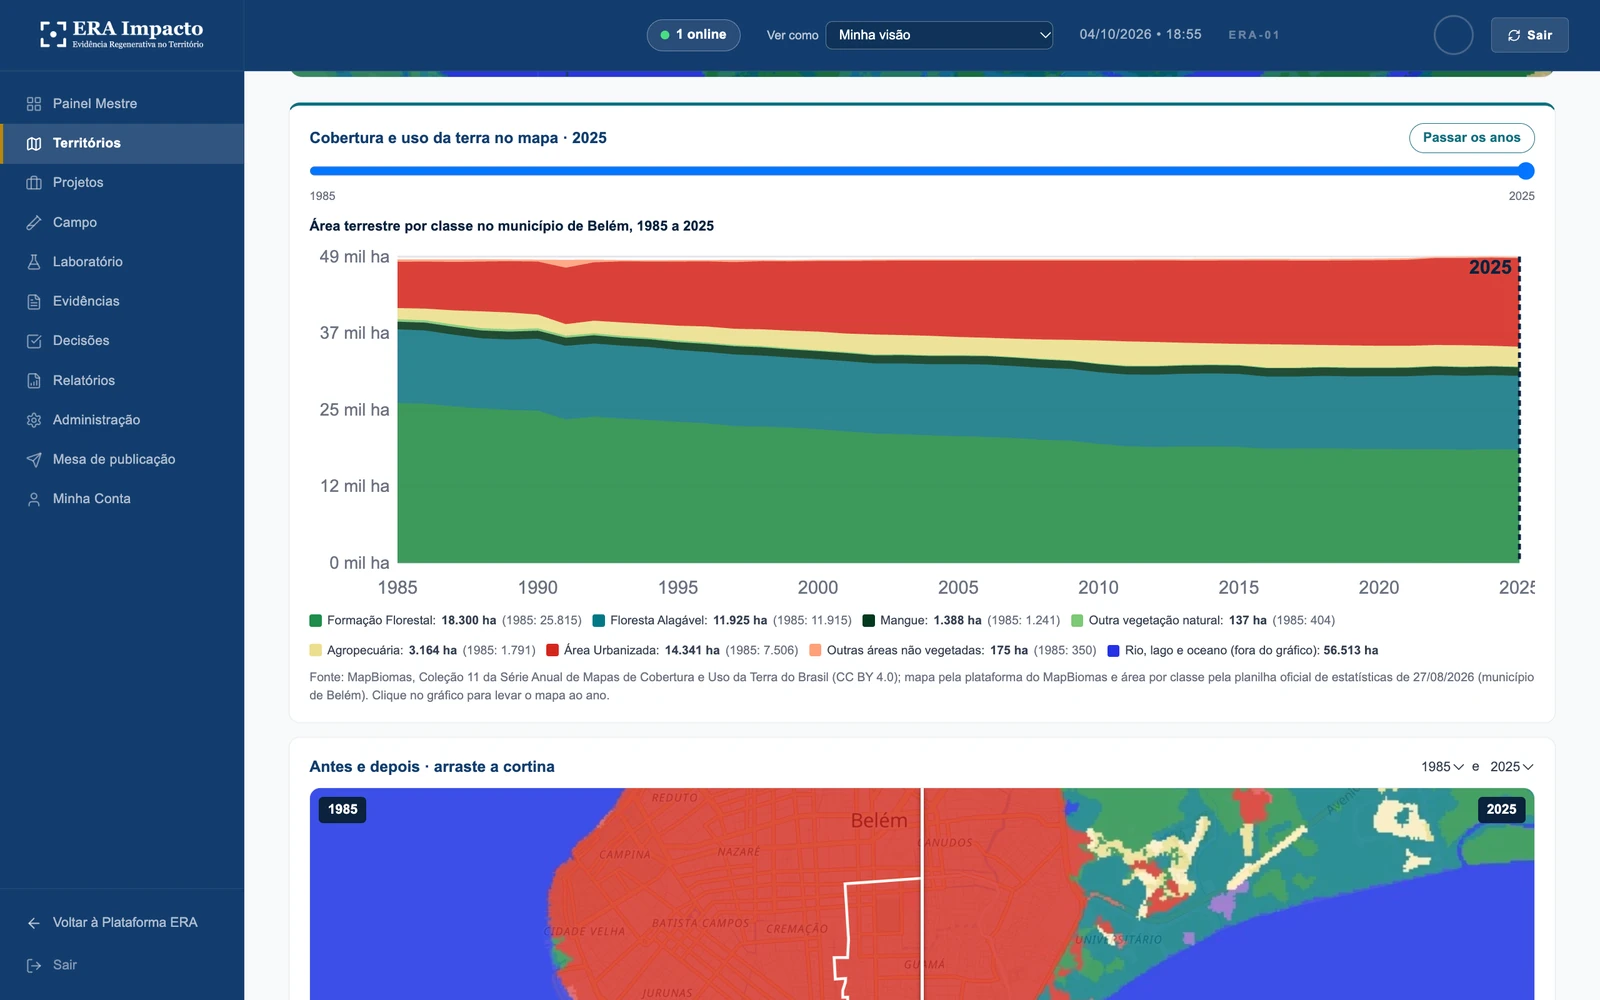
Task: Click the ERA-01 label in header
Action: click(1254, 35)
